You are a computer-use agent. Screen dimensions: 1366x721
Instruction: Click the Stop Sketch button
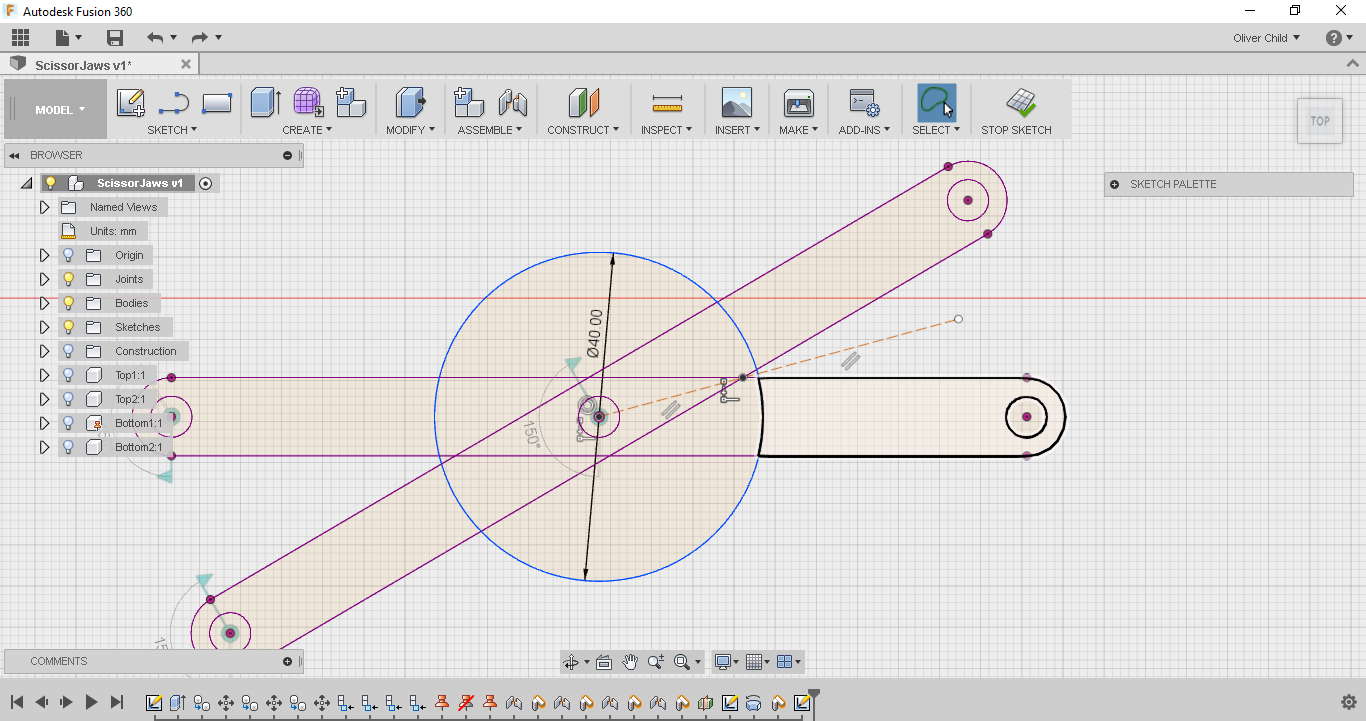pyautogui.click(x=1016, y=111)
